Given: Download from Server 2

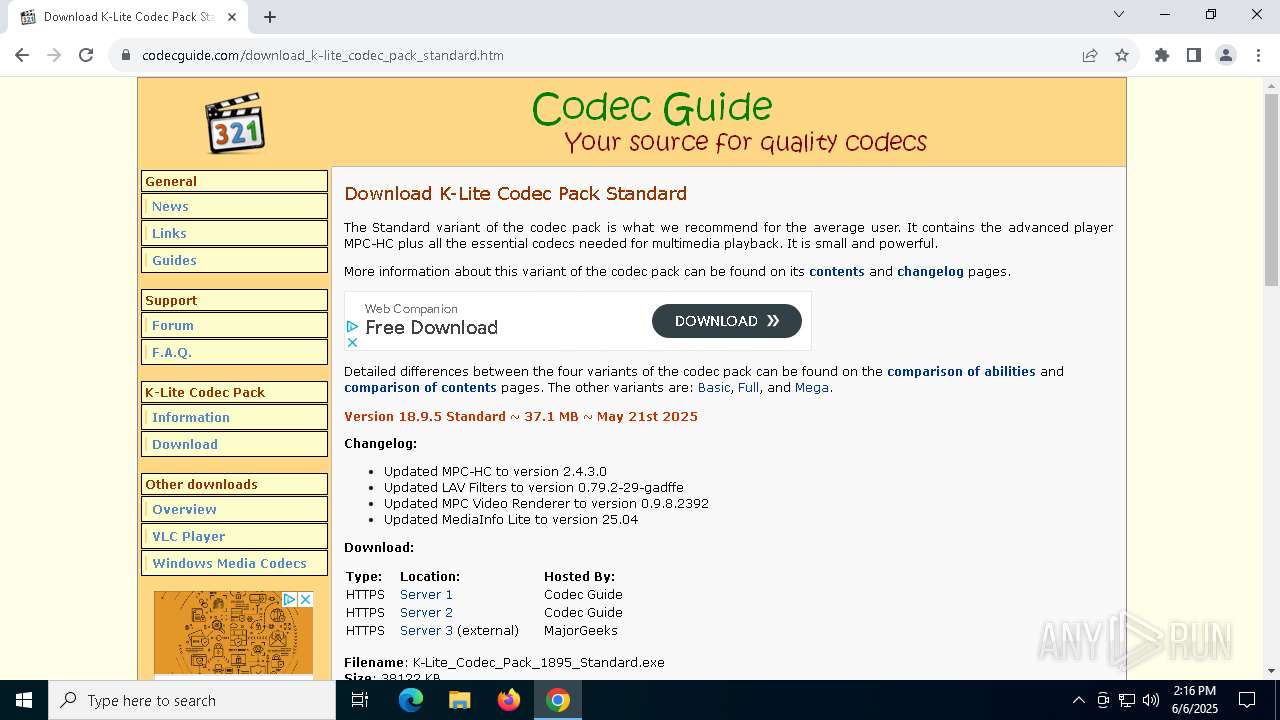Looking at the screenshot, I should (426, 613).
